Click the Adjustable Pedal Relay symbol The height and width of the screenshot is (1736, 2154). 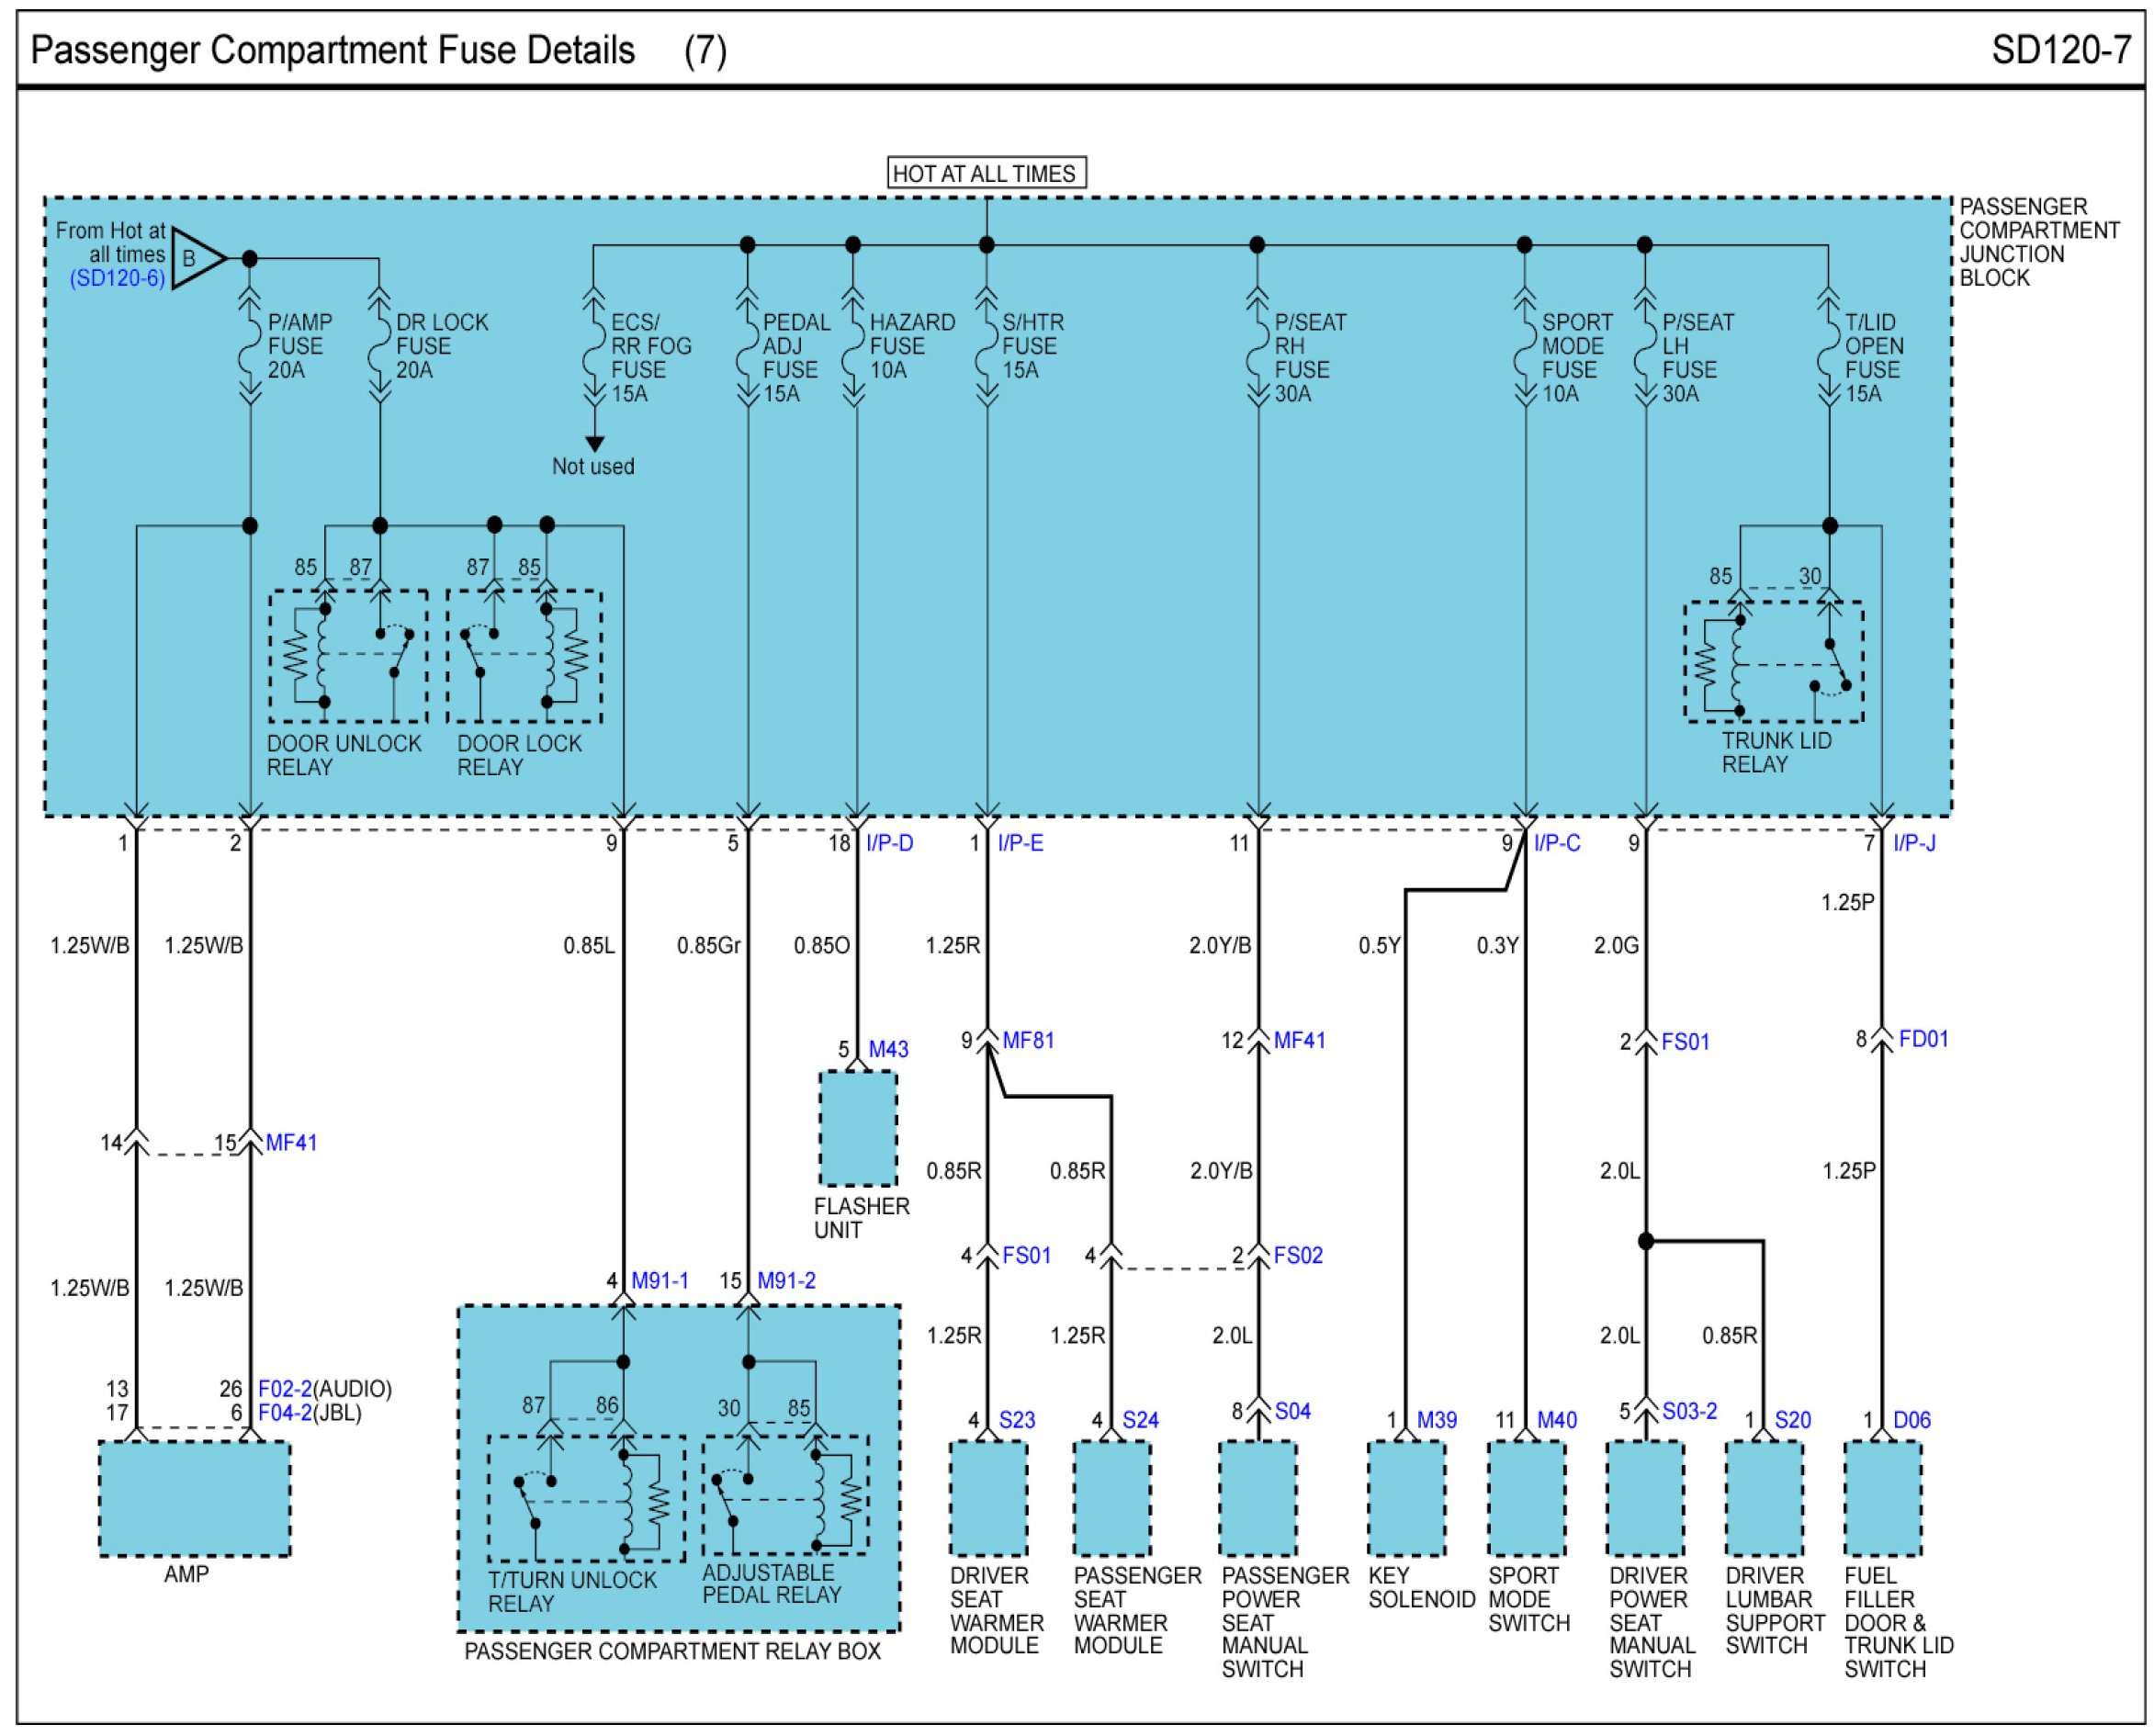[x=785, y=1495]
